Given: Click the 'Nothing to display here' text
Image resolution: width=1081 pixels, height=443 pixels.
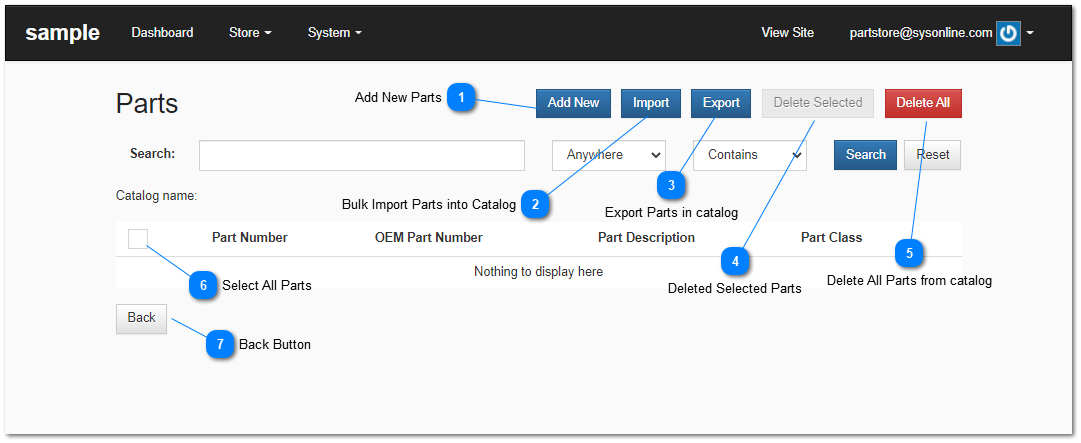Looking at the screenshot, I should tap(538, 272).
